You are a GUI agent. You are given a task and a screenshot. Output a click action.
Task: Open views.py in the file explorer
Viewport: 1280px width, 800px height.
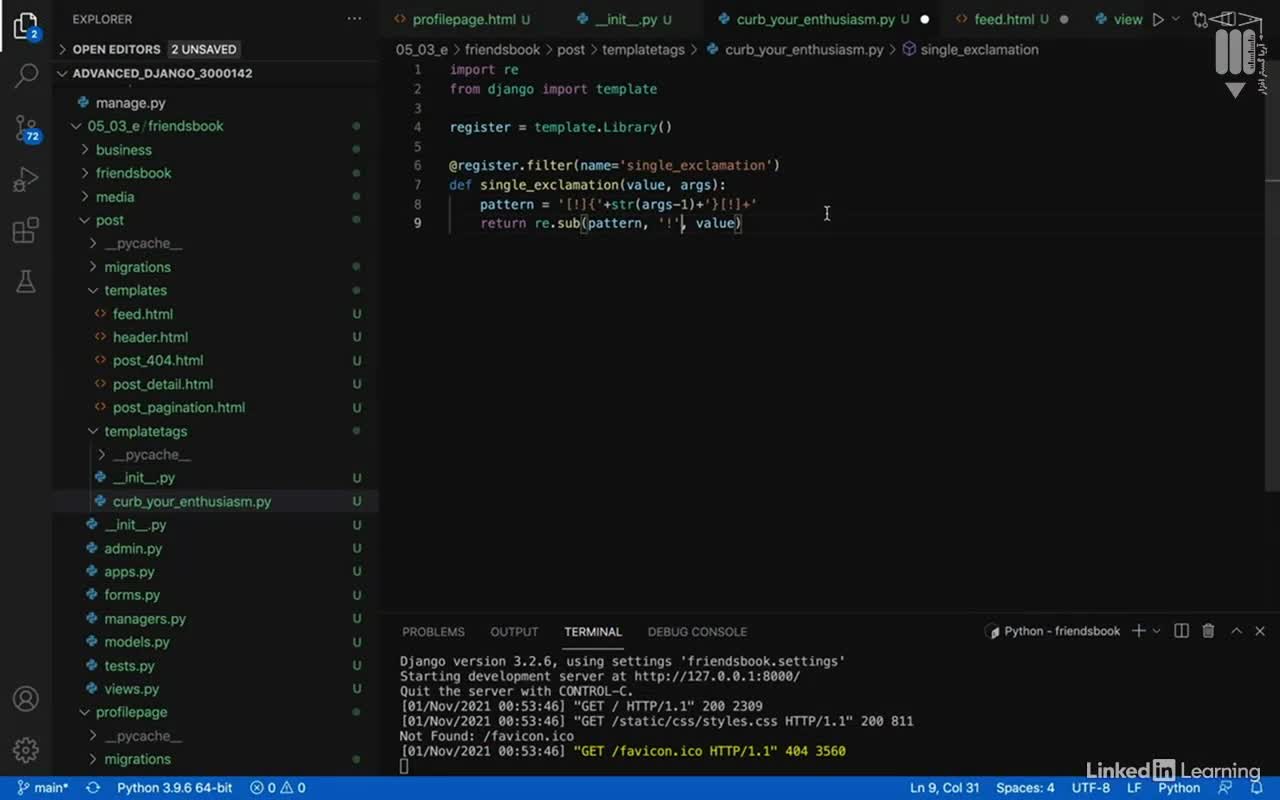131,689
